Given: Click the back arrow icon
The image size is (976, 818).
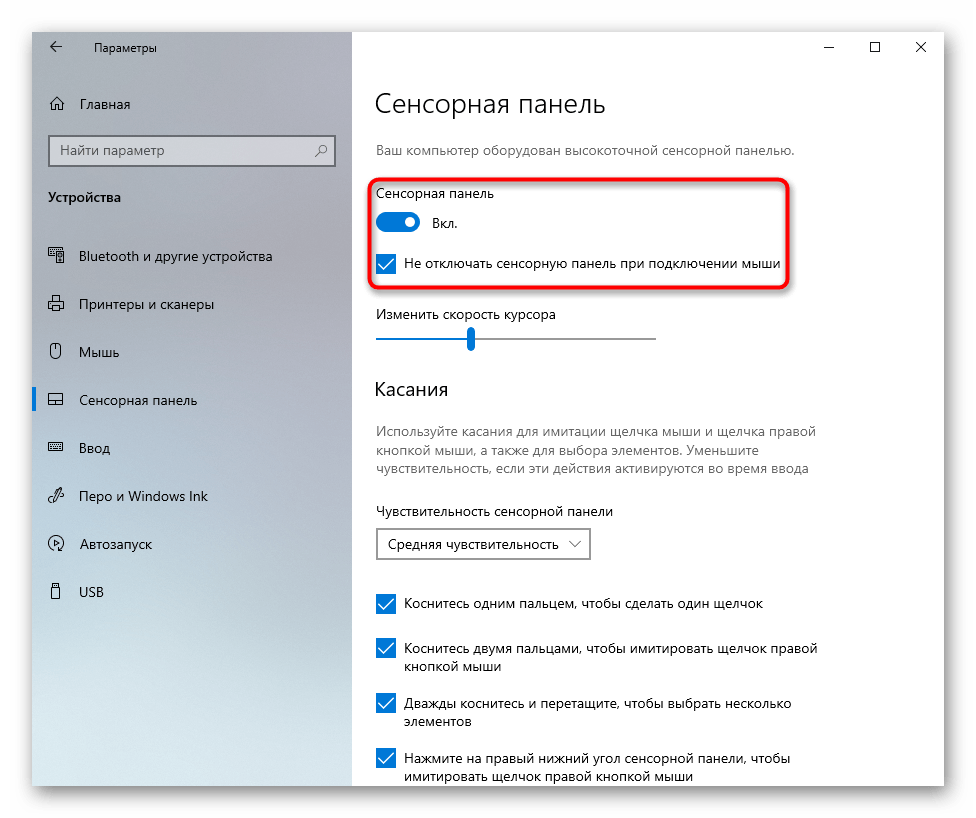Looking at the screenshot, I should tap(56, 47).
